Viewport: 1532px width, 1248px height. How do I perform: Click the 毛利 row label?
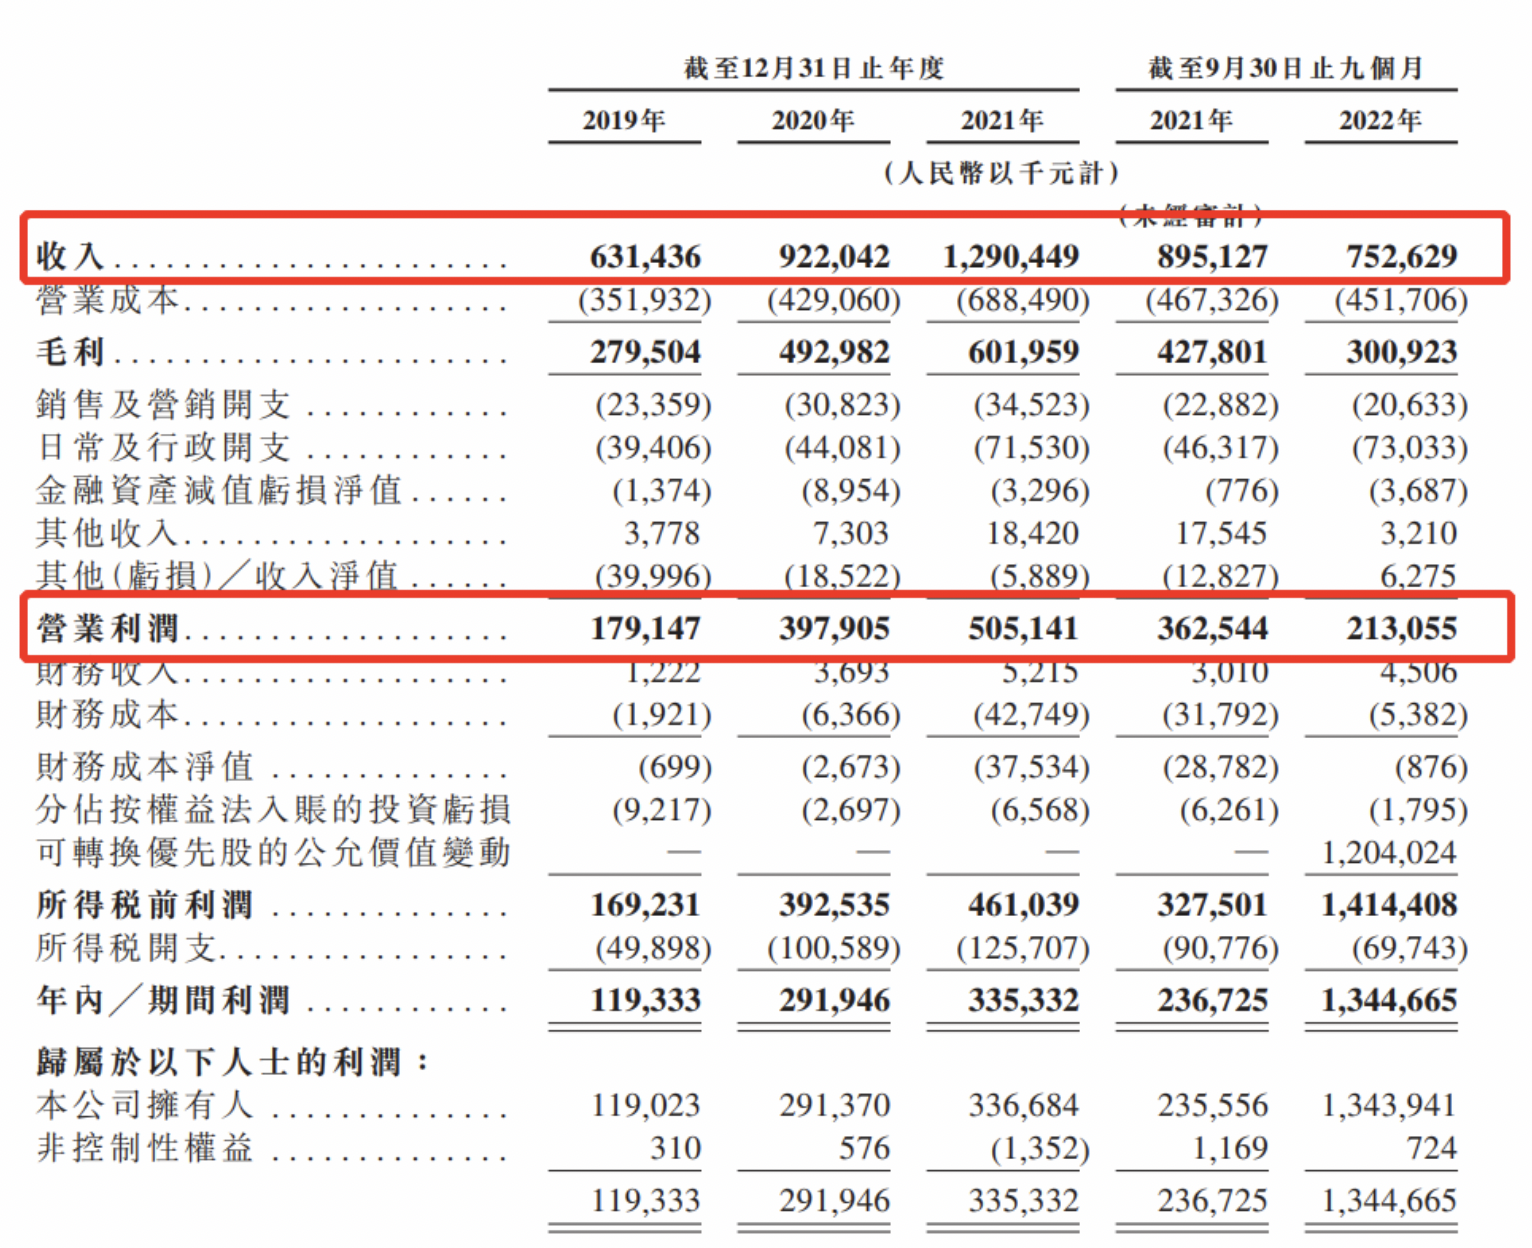[x=70, y=352]
